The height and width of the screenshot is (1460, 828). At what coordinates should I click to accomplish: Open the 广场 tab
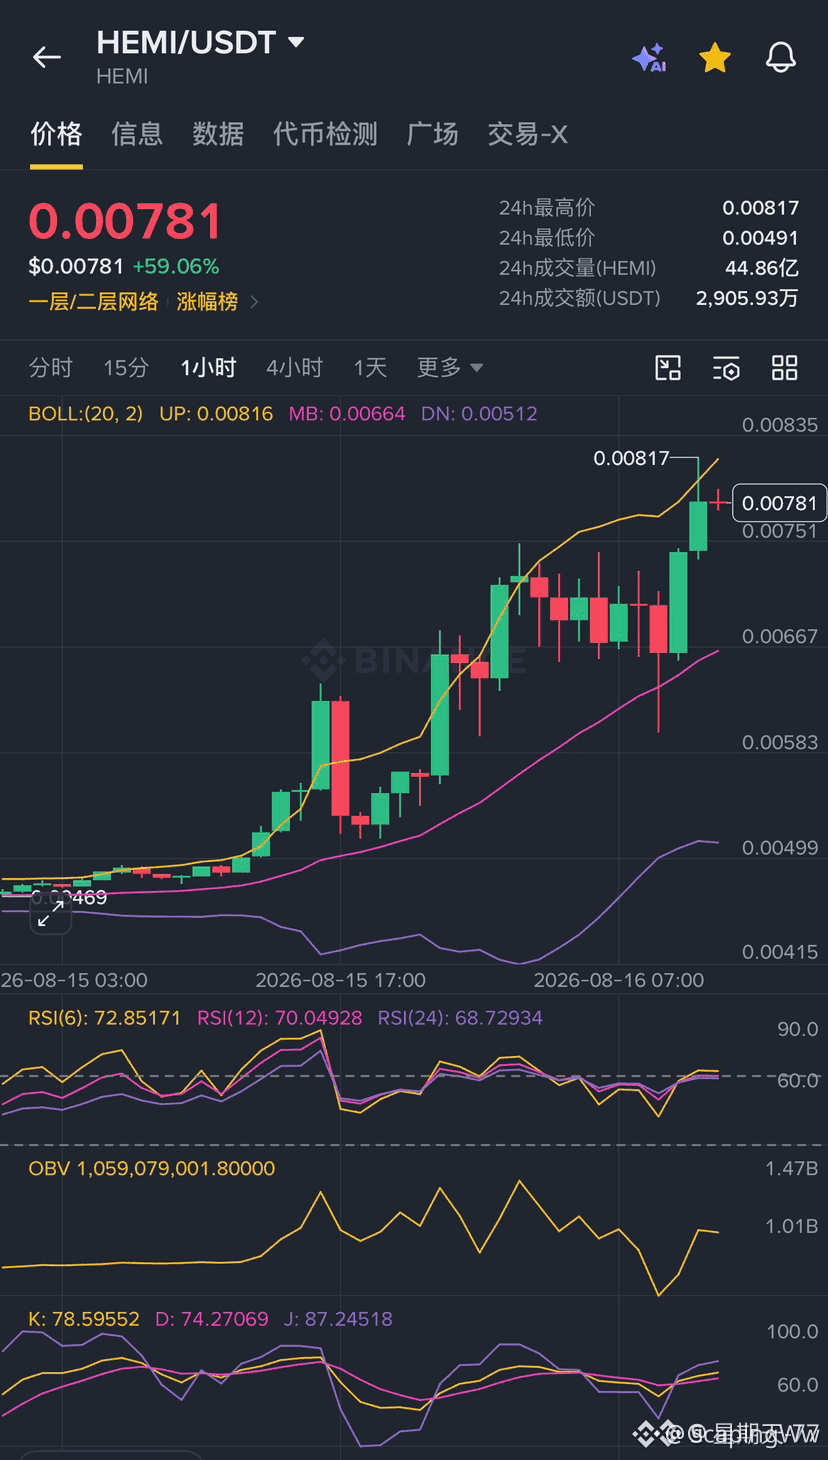(433, 134)
